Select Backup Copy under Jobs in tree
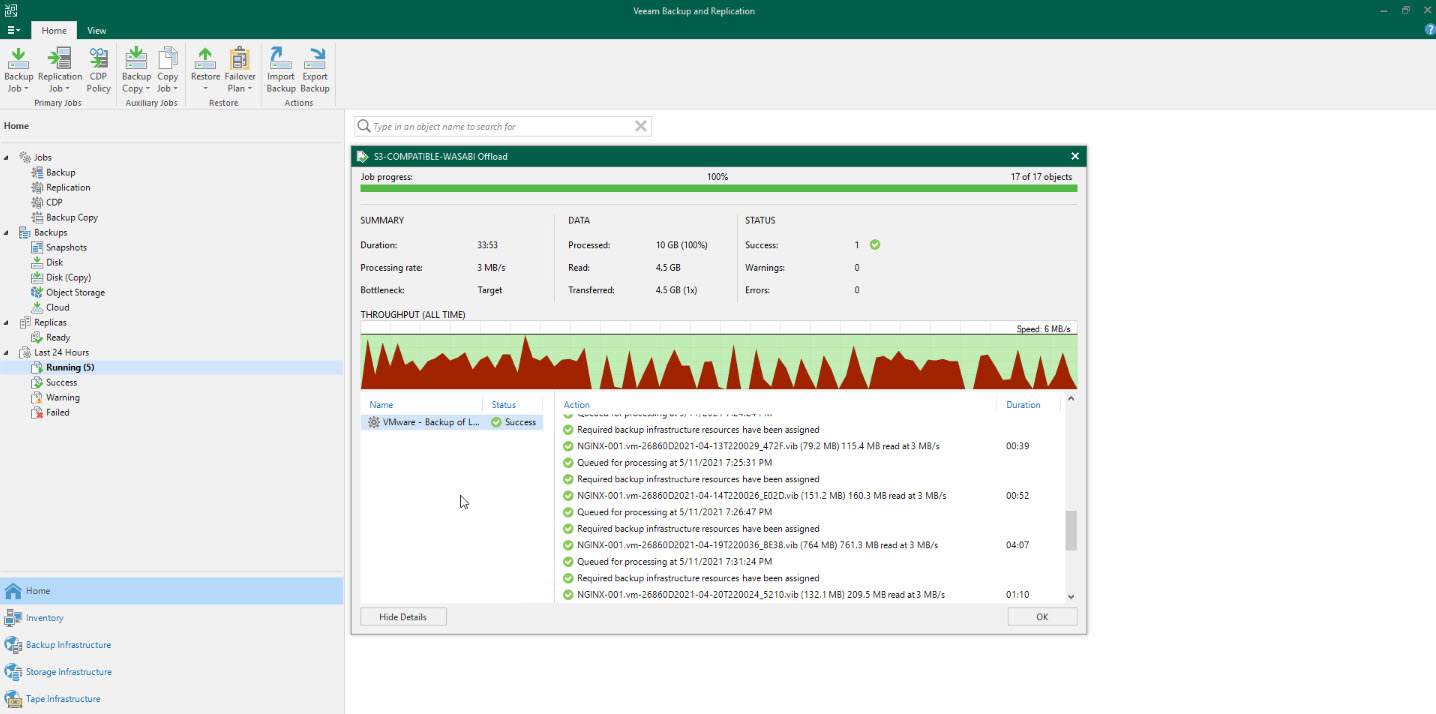This screenshot has height=714, width=1436. [x=72, y=217]
